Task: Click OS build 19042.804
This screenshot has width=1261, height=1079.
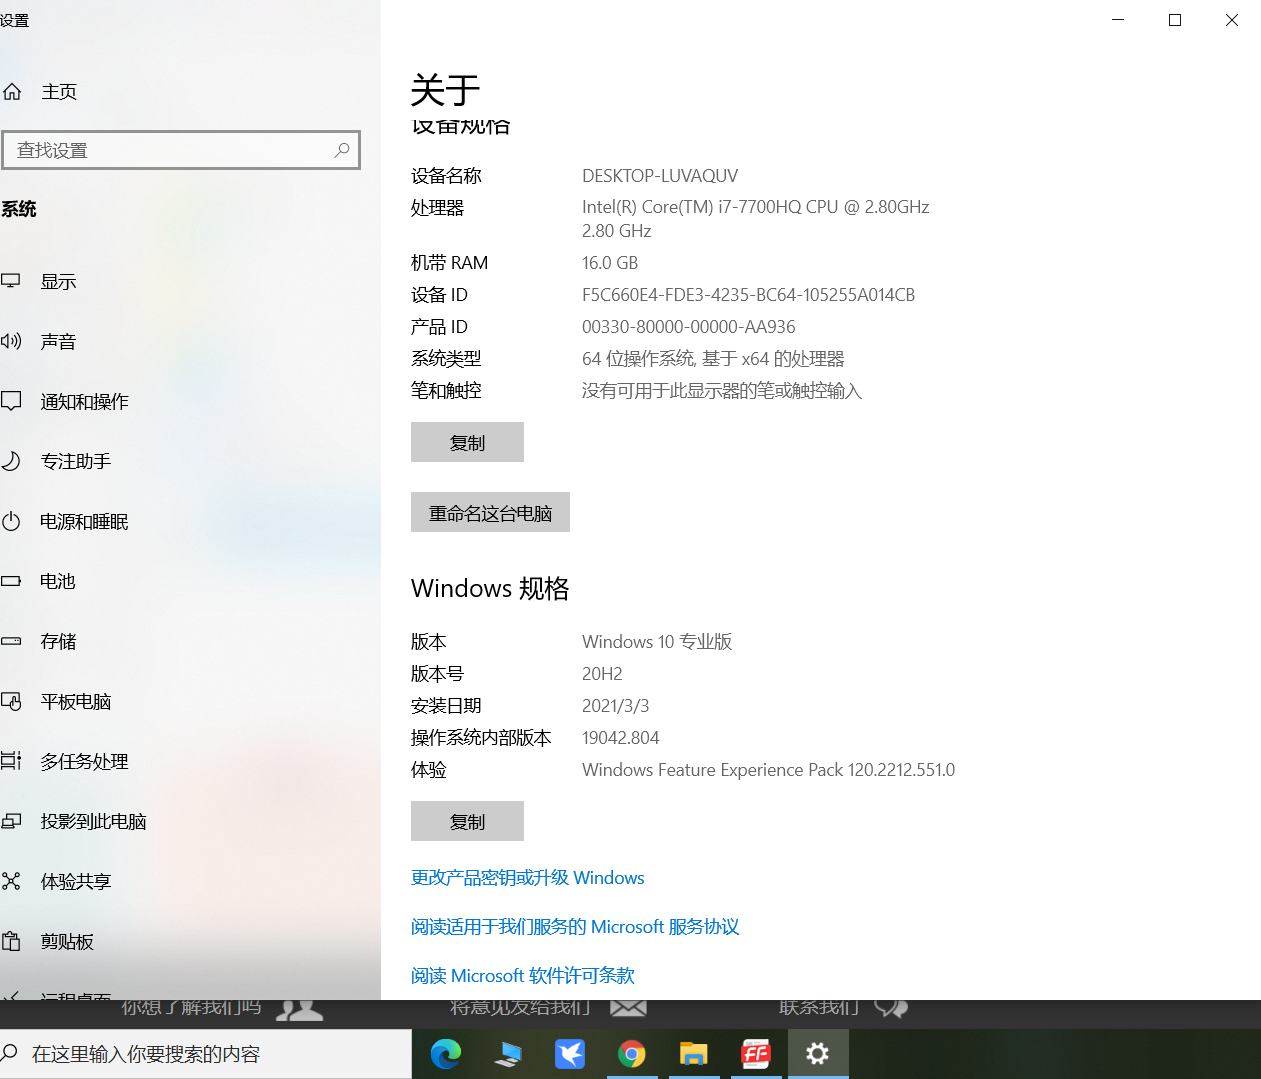Action: (x=621, y=738)
